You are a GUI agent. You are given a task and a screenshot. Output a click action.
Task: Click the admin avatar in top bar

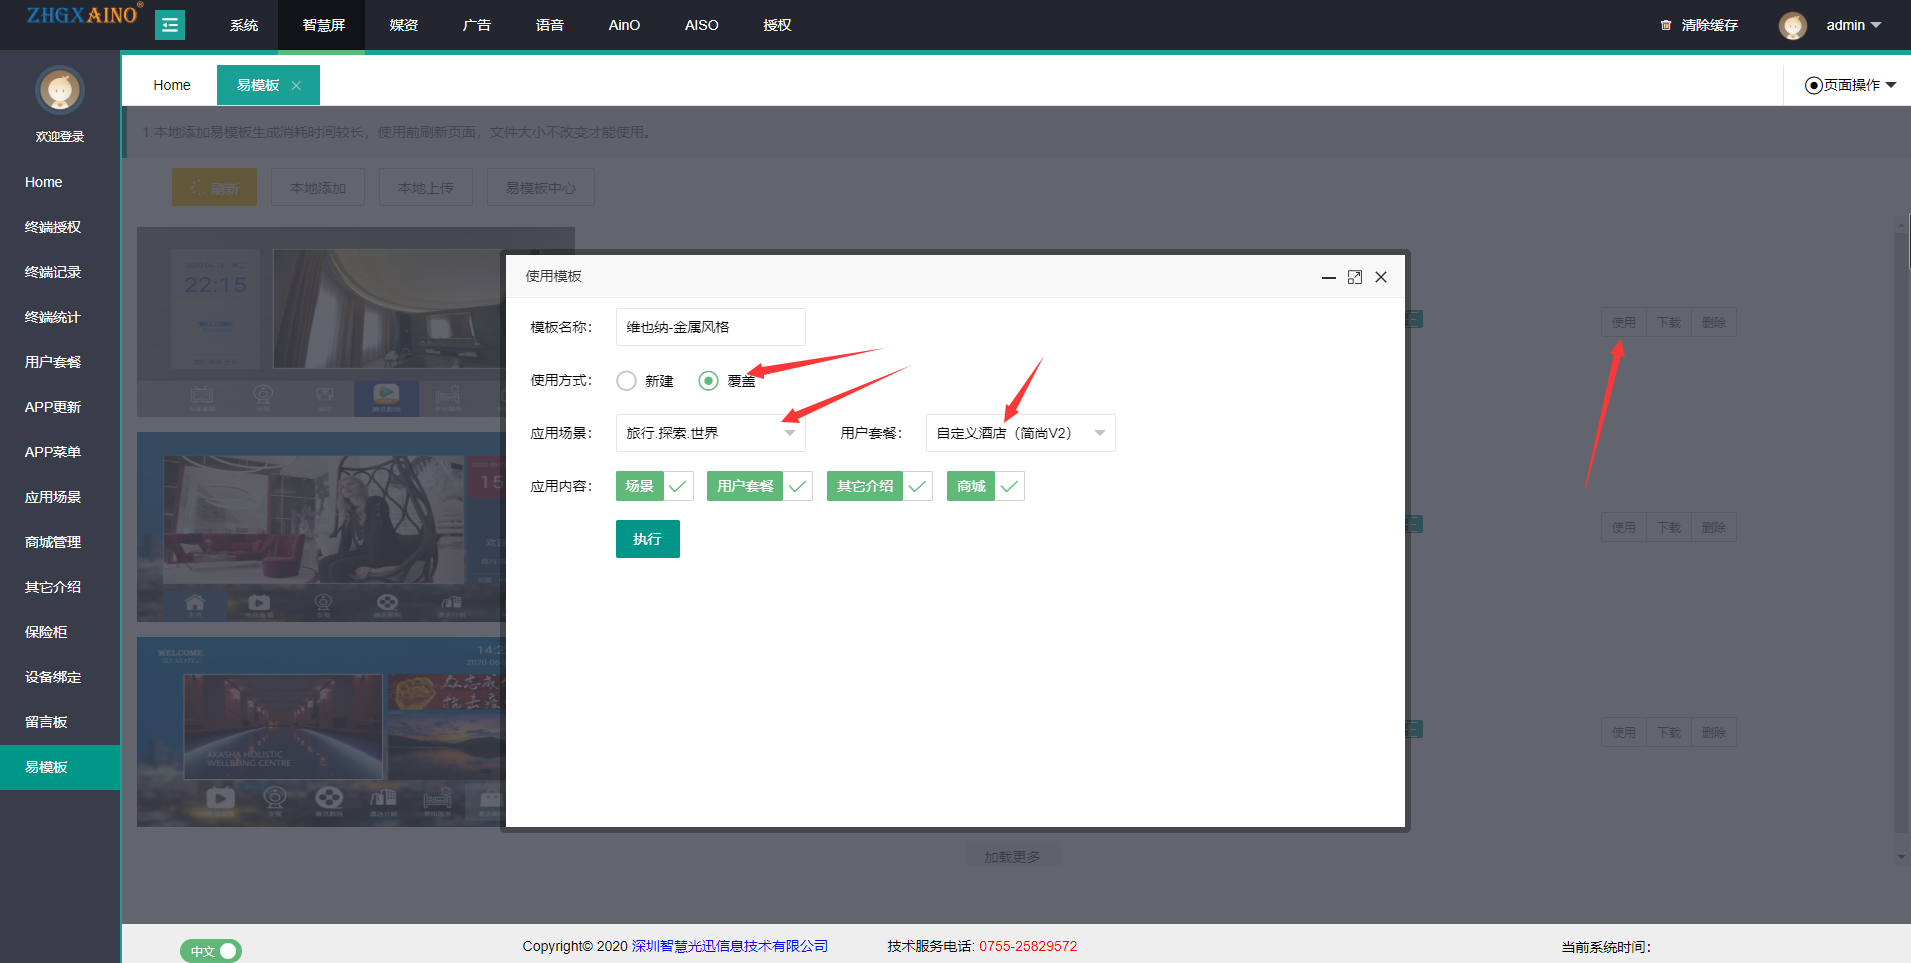click(x=1792, y=26)
